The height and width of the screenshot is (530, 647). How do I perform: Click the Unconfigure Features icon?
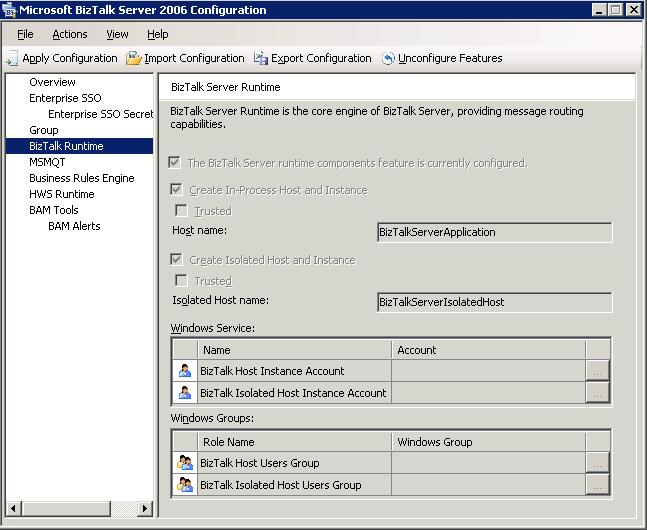[388, 59]
